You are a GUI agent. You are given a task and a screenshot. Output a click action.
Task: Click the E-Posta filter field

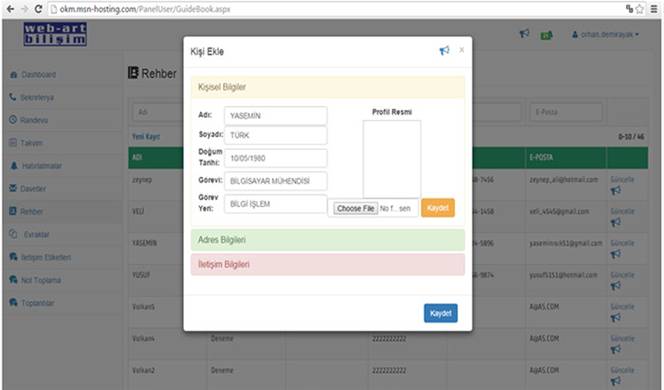pos(566,112)
